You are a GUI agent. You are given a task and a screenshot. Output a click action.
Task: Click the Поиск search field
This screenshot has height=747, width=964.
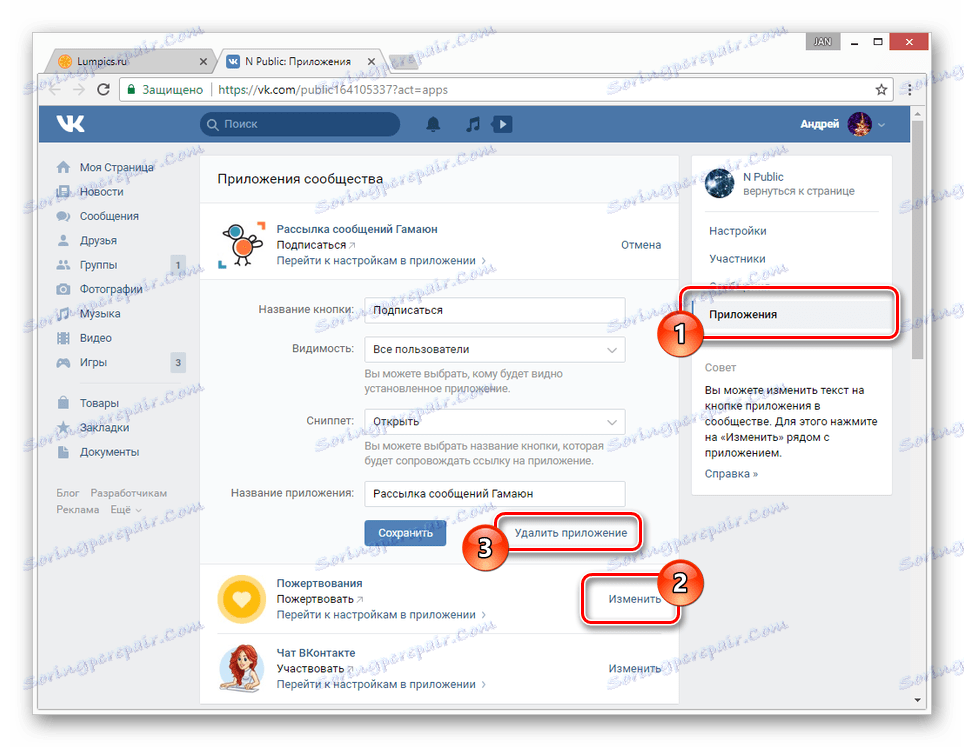coord(300,124)
